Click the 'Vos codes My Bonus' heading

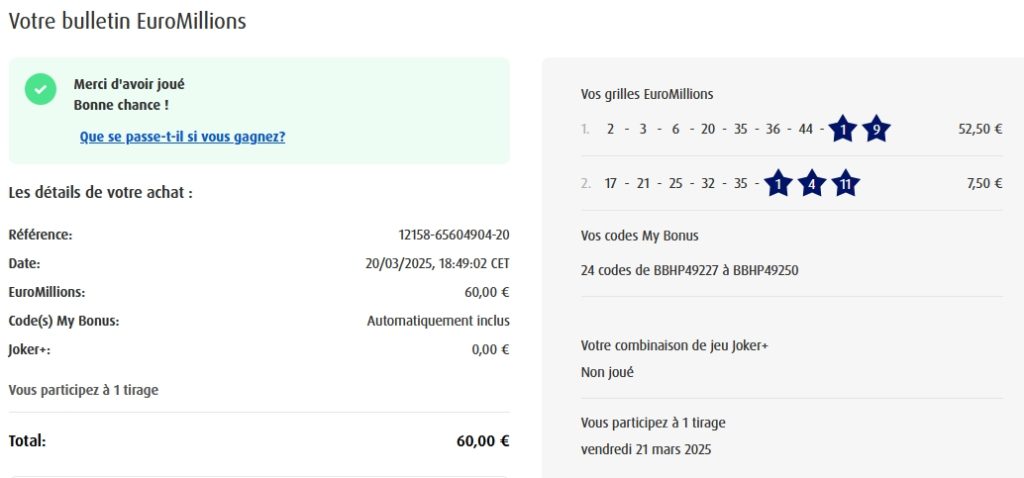639,236
